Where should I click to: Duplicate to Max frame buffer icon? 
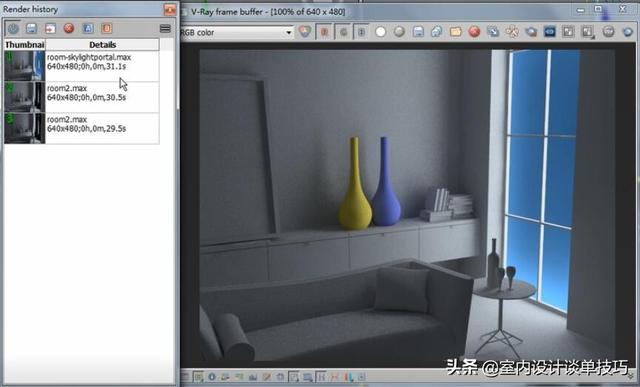click(x=493, y=31)
